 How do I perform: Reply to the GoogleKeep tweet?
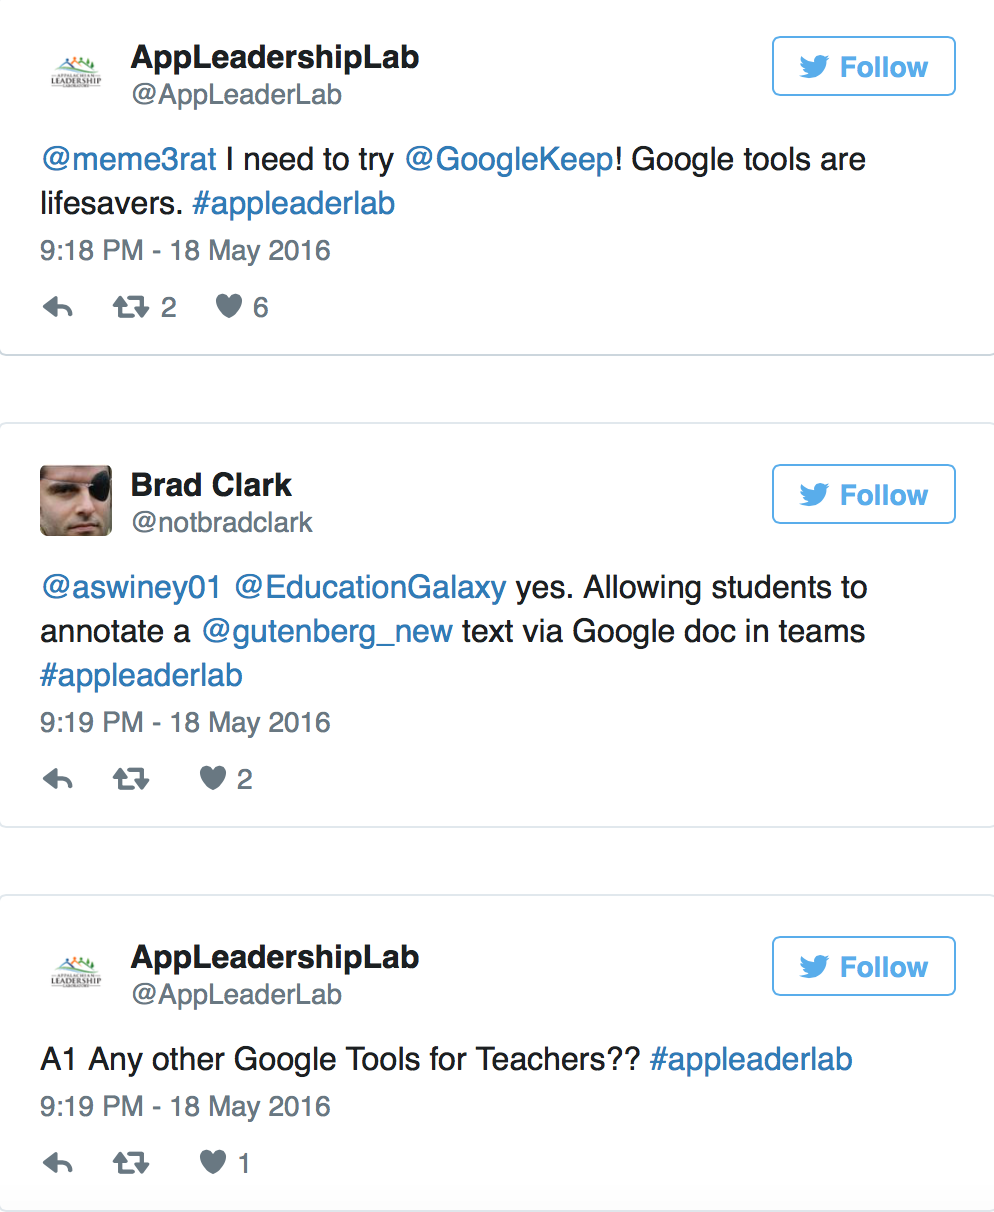tap(58, 307)
